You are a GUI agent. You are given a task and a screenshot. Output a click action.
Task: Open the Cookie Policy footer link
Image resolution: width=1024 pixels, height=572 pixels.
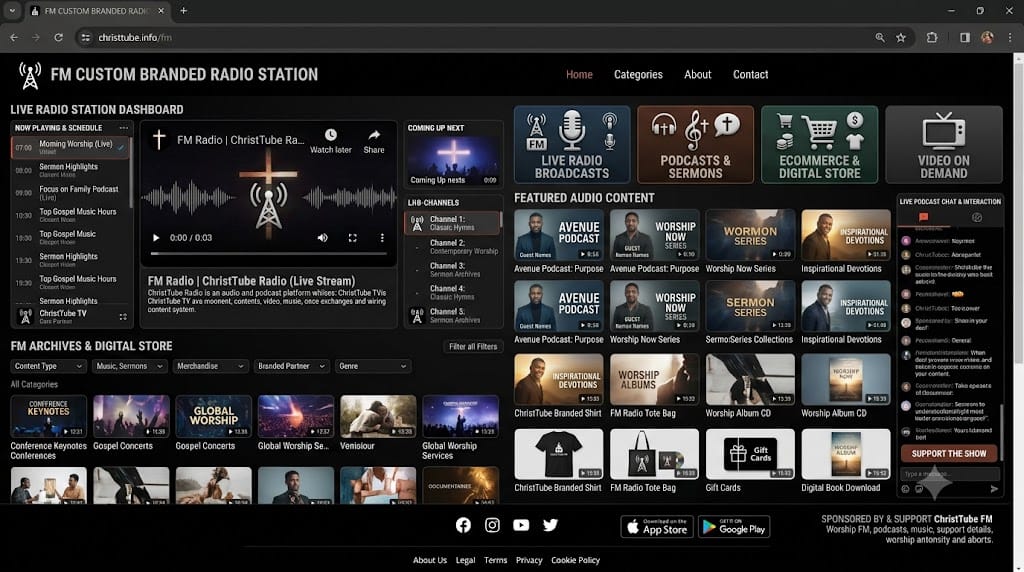tap(575, 560)
